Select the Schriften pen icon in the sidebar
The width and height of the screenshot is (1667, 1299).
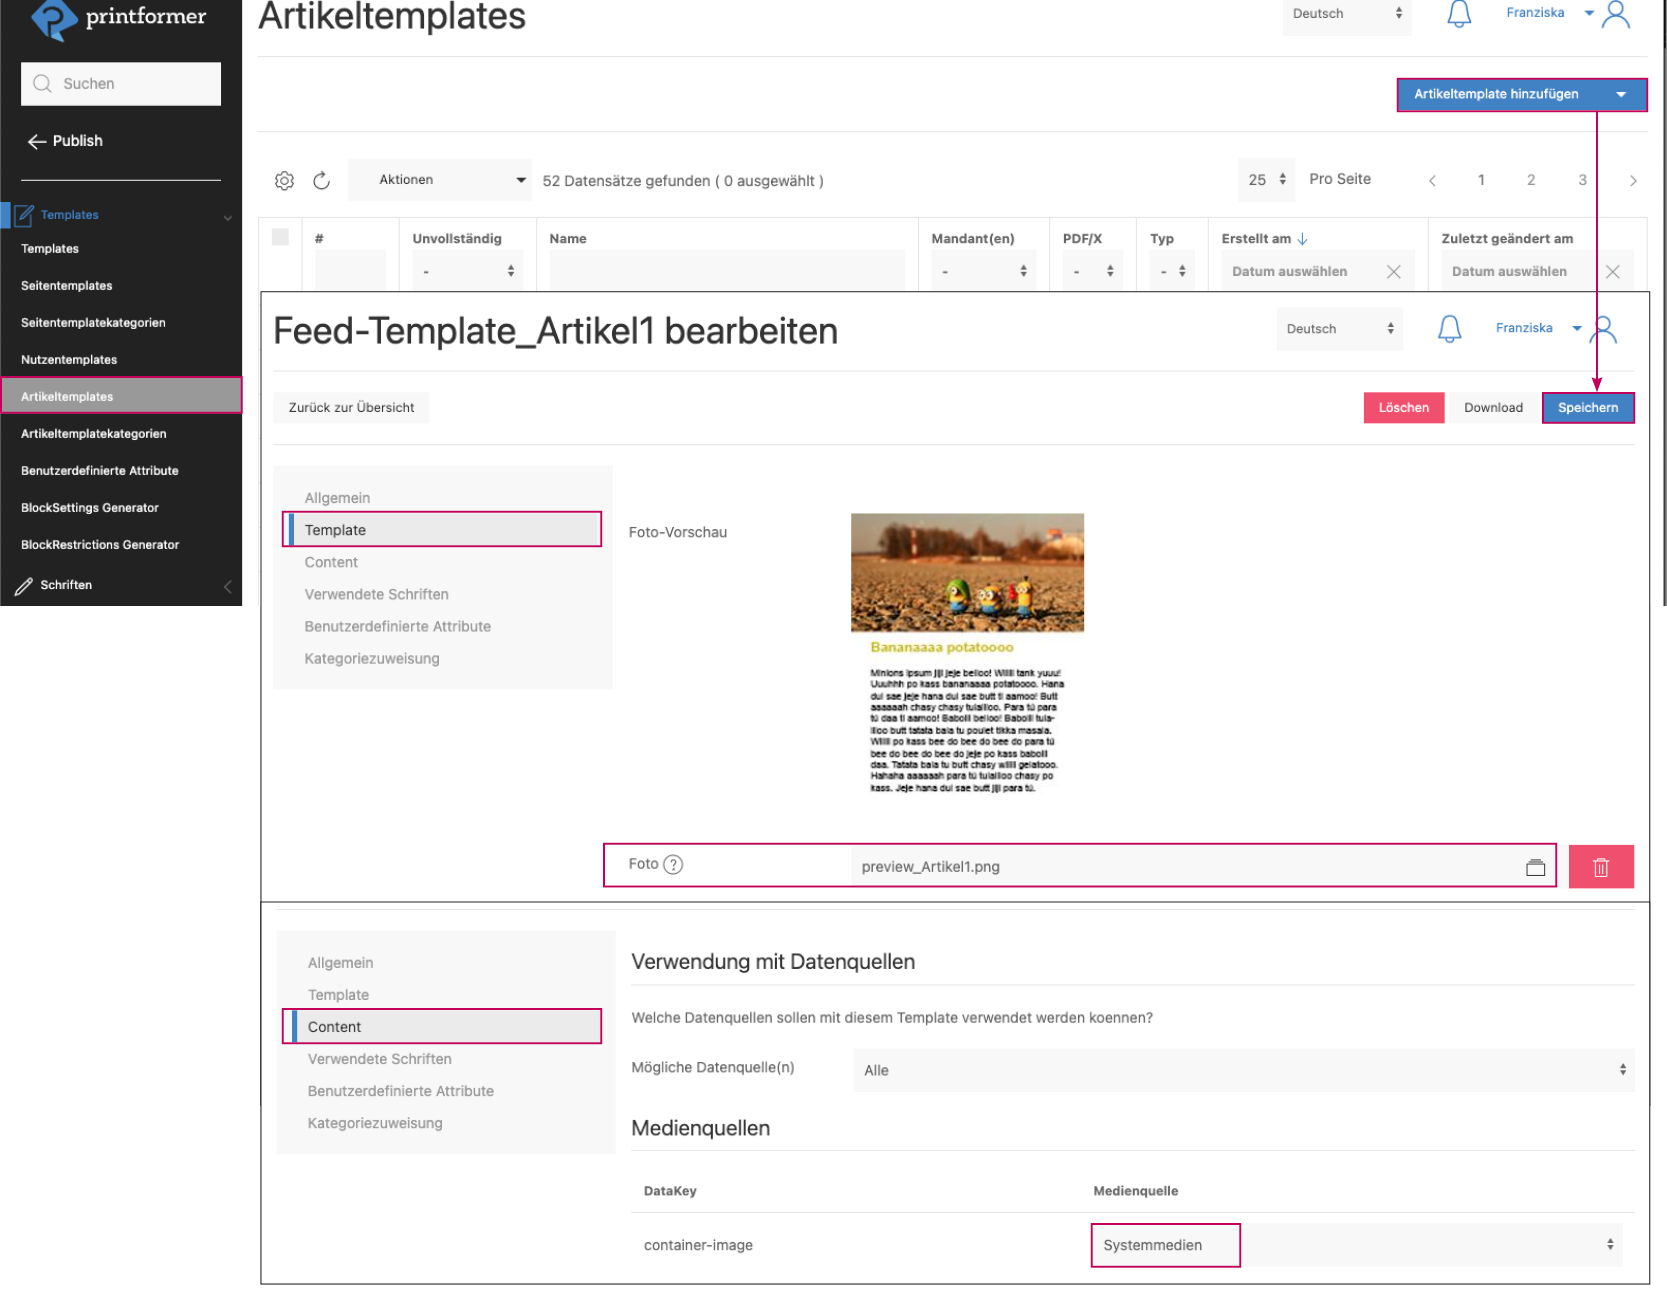pyautogui.click(x=24, y=585)
